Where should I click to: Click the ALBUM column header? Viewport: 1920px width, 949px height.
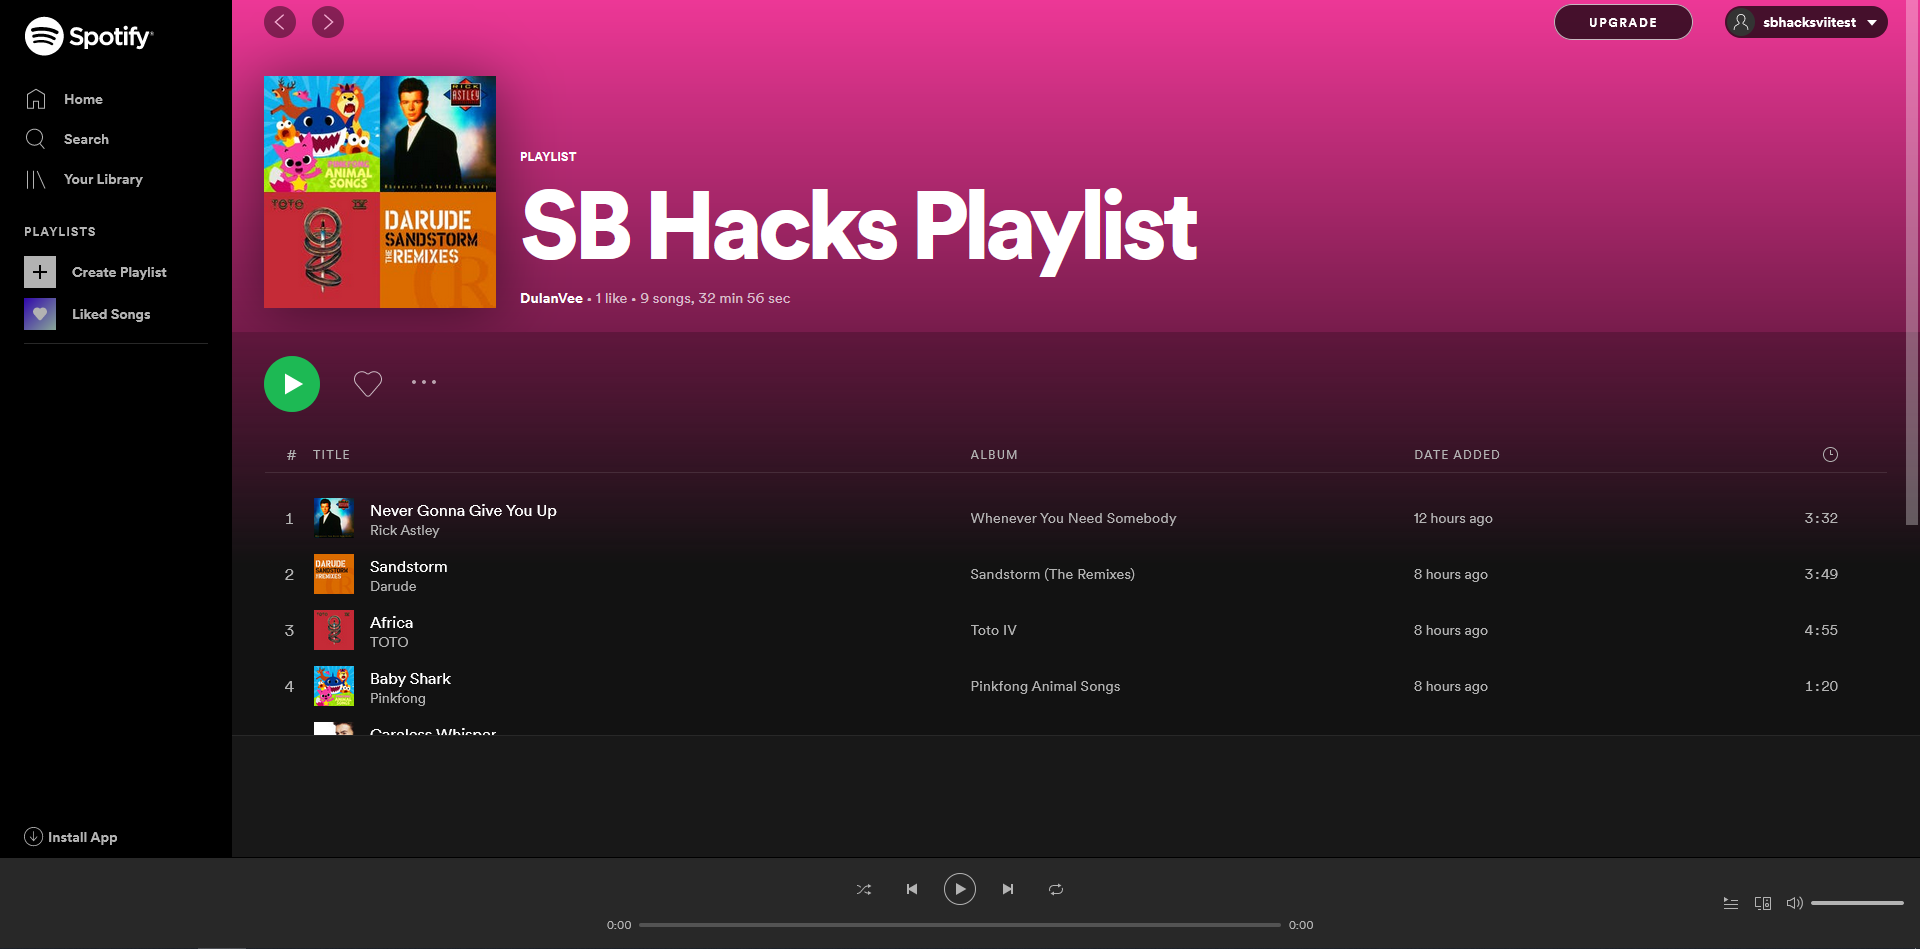tap(994, 455)
